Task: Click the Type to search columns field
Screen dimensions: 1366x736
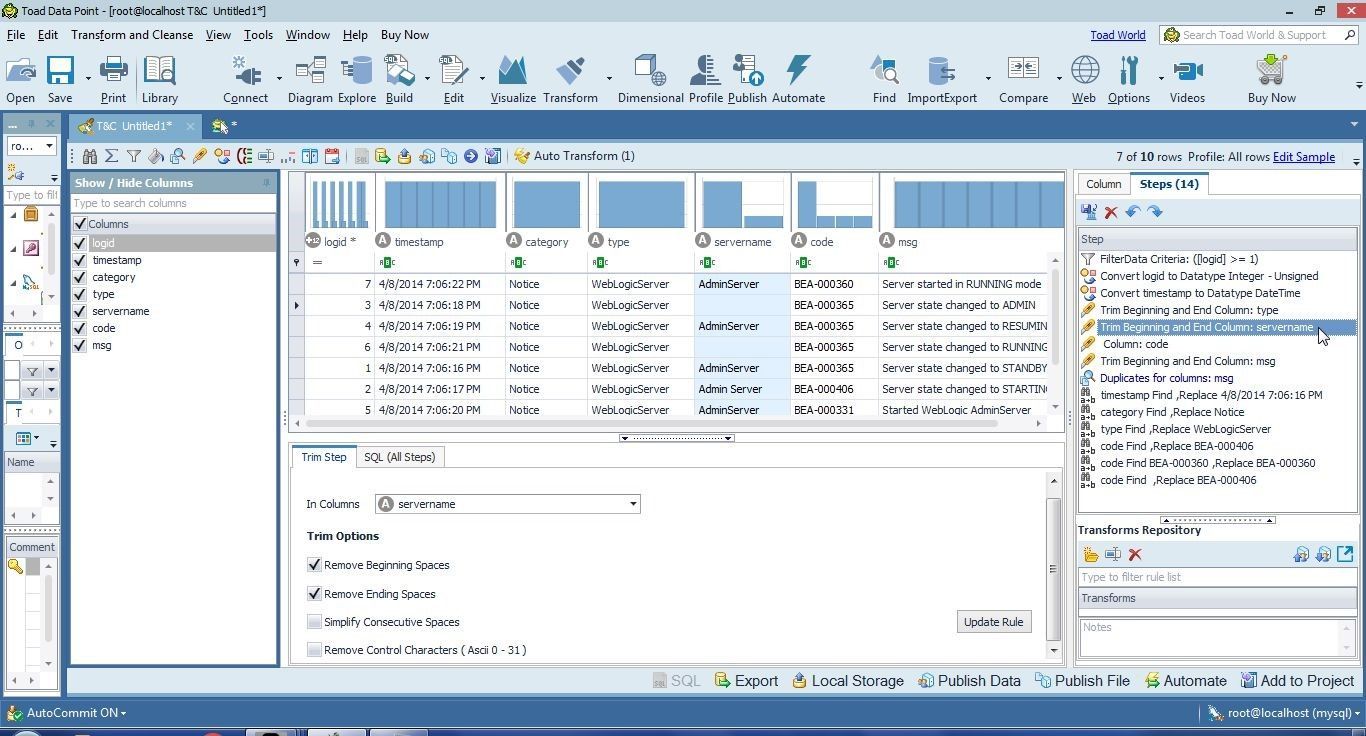Action: (173, 203)
